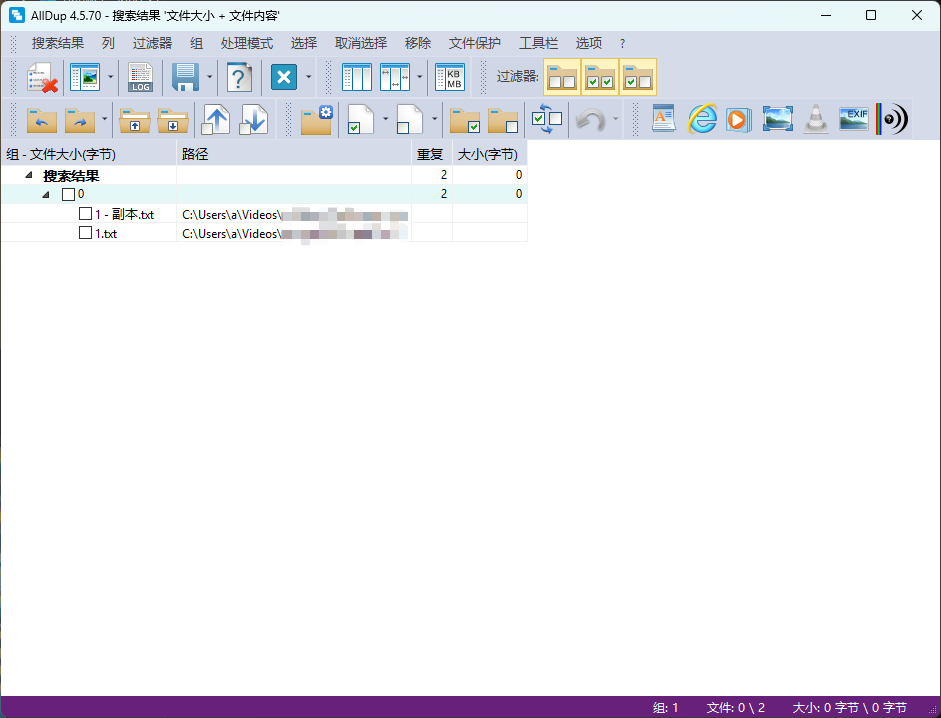Image resolution: width=941 pixels, height=718 pixels.
Task: Click the LOG file icon in toolbar
Action: [x=141, y=77]
